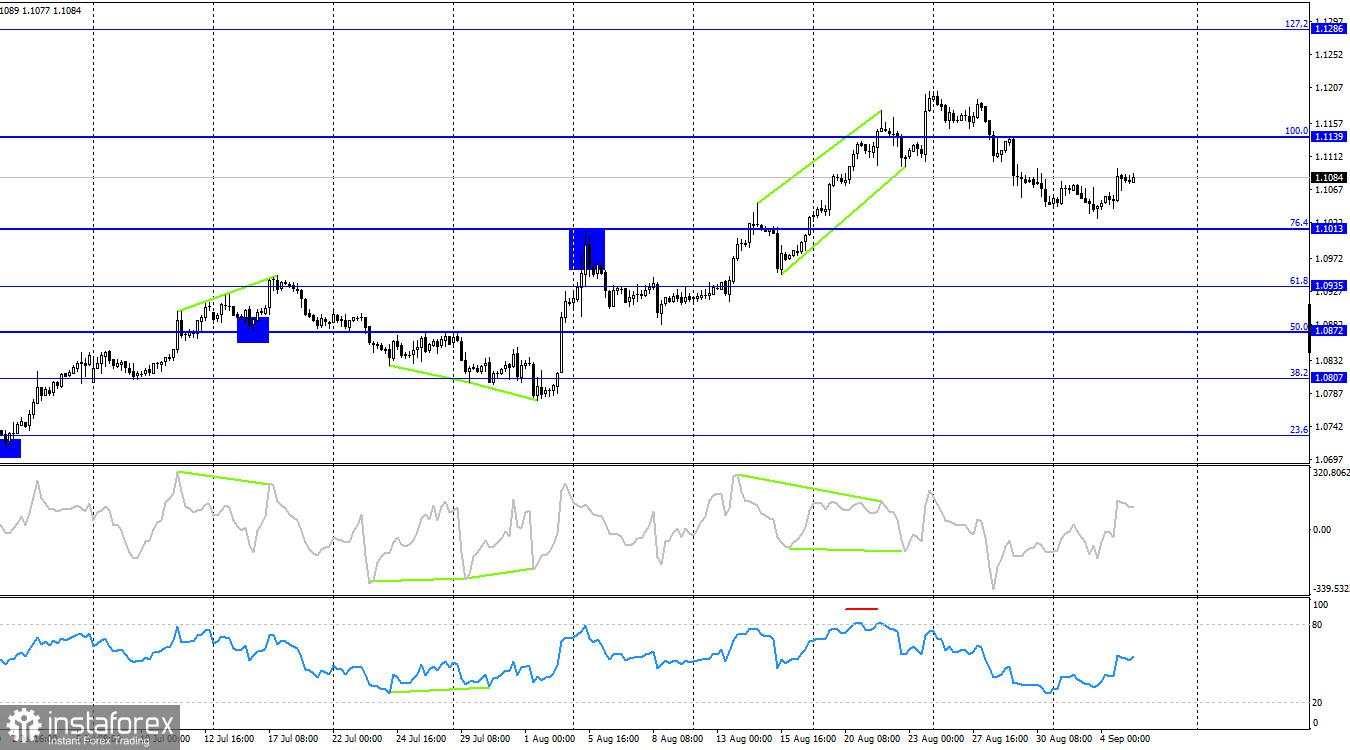The width and height of the screenshot is (1350, 750).
Task: Click the 27 Aug 16:00 date label
Action: click(998, 740)
